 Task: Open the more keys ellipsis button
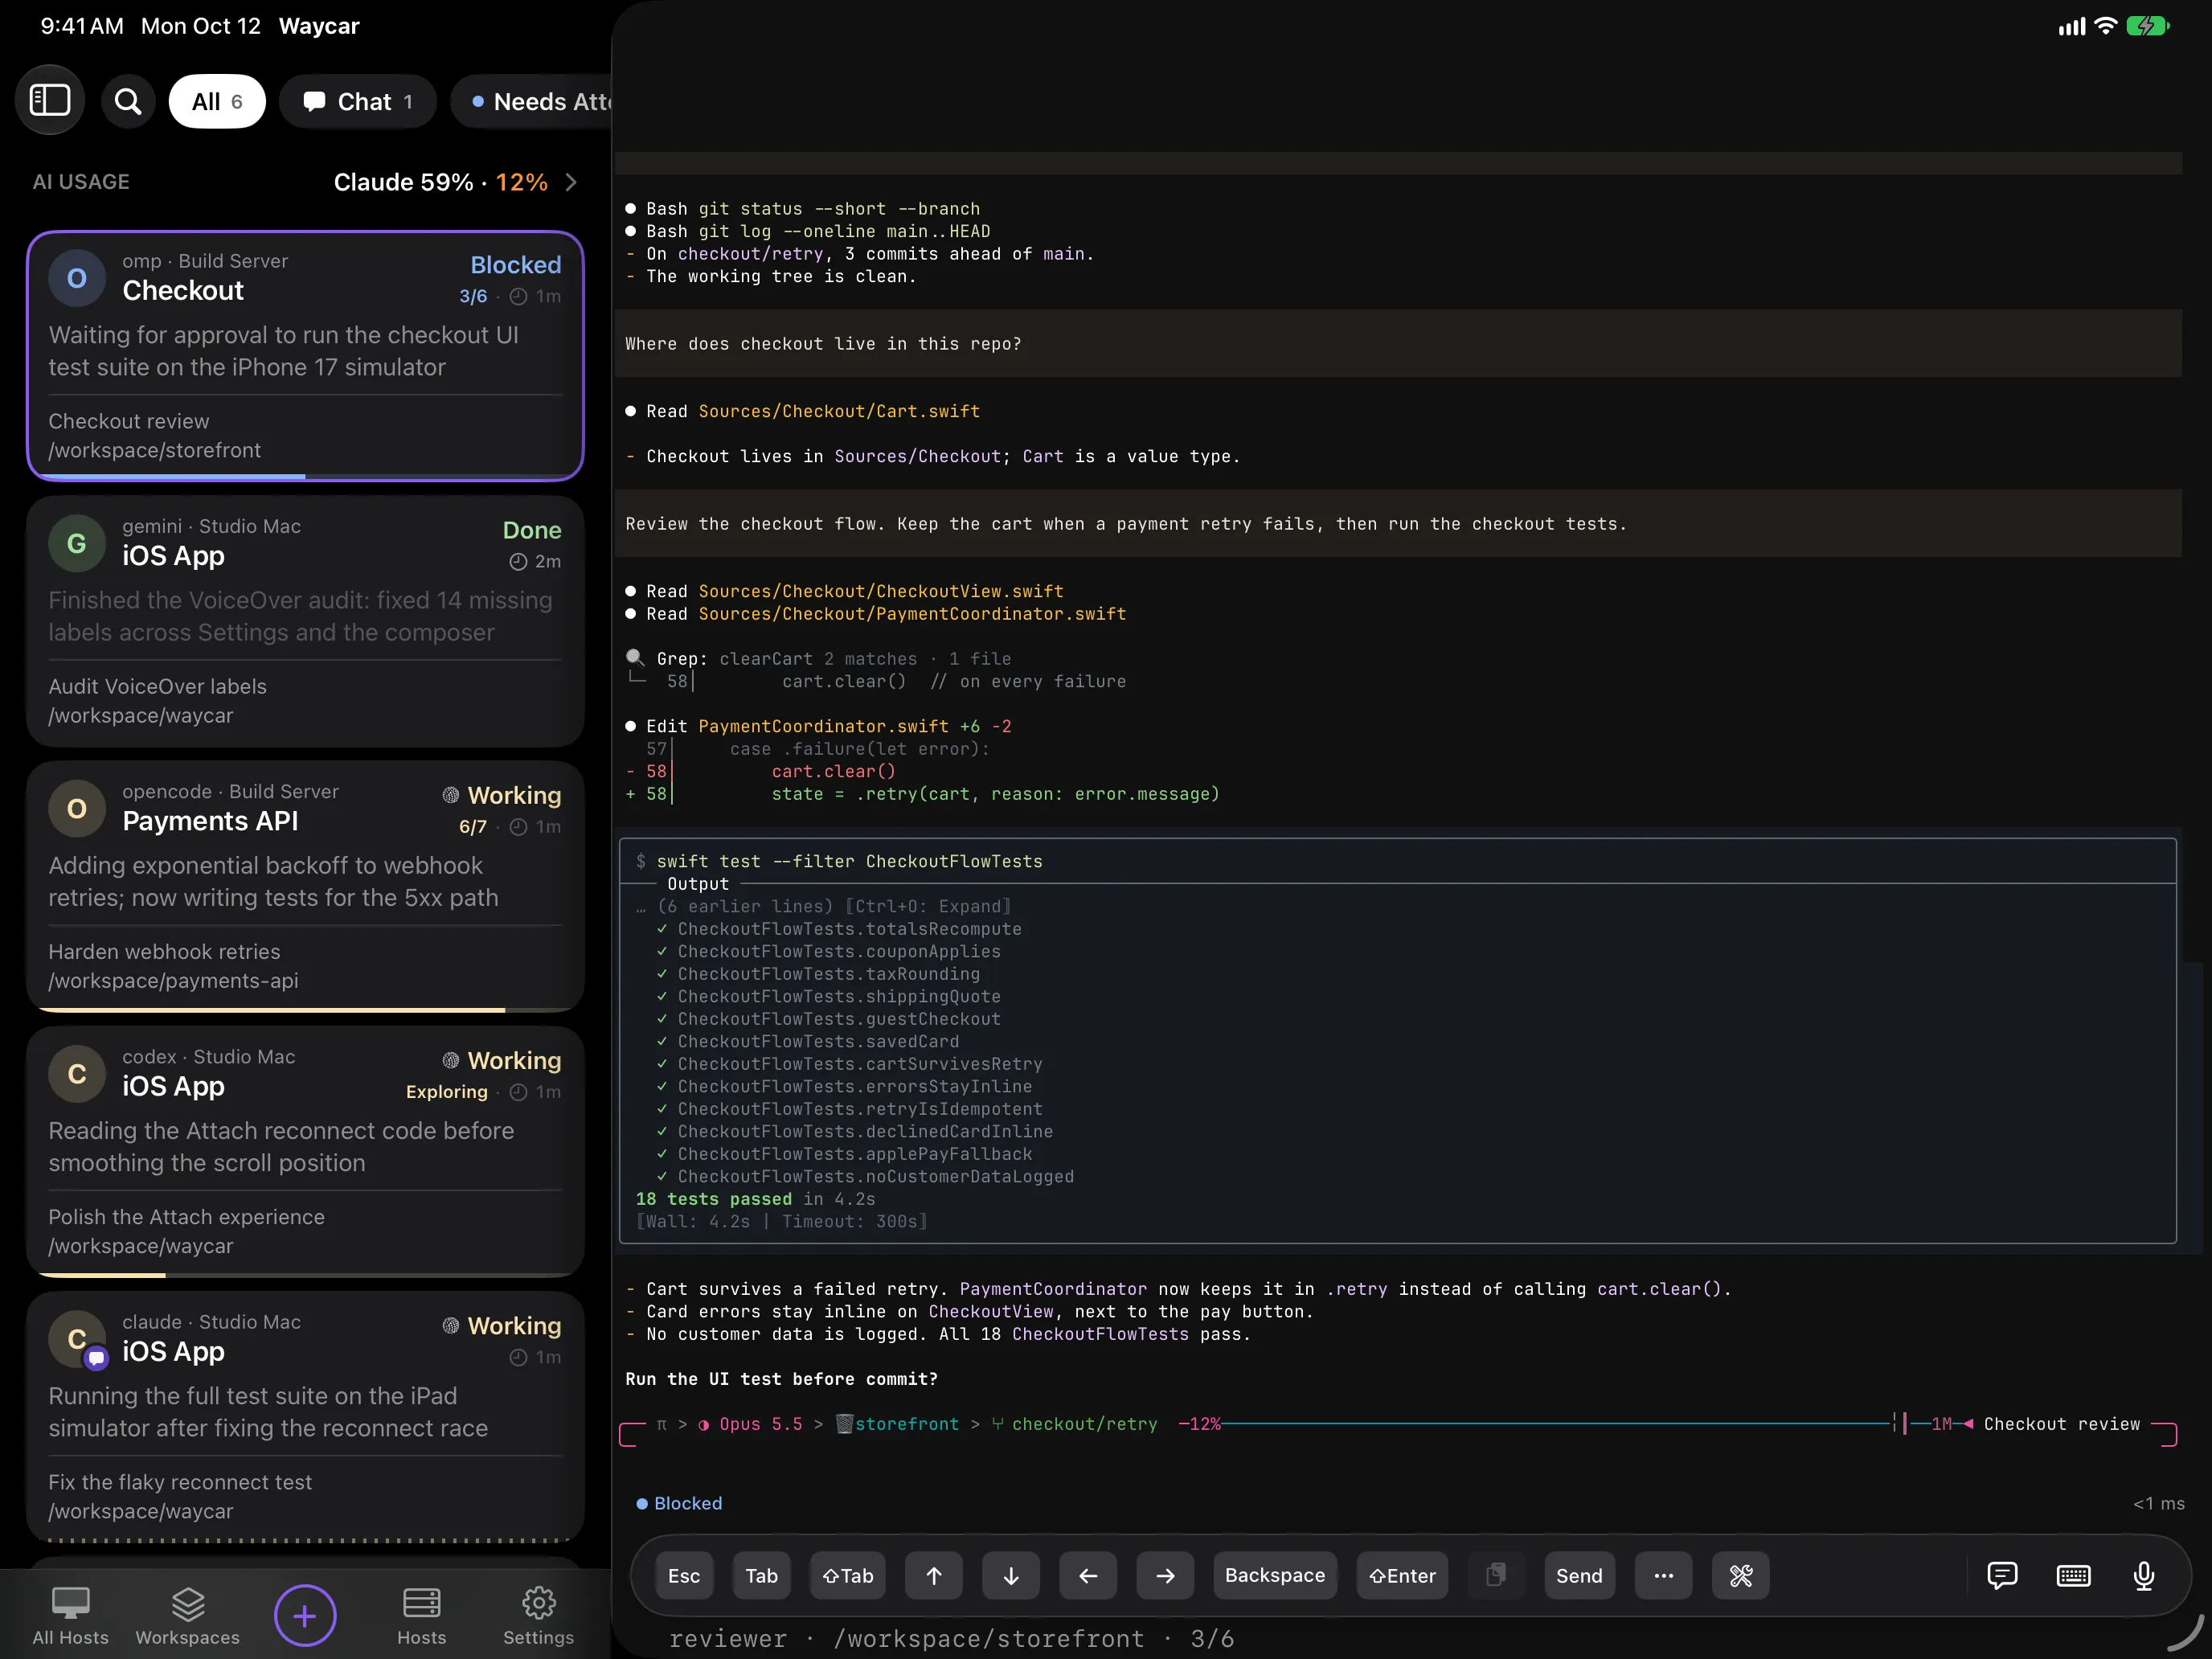coord(1664,1575)
